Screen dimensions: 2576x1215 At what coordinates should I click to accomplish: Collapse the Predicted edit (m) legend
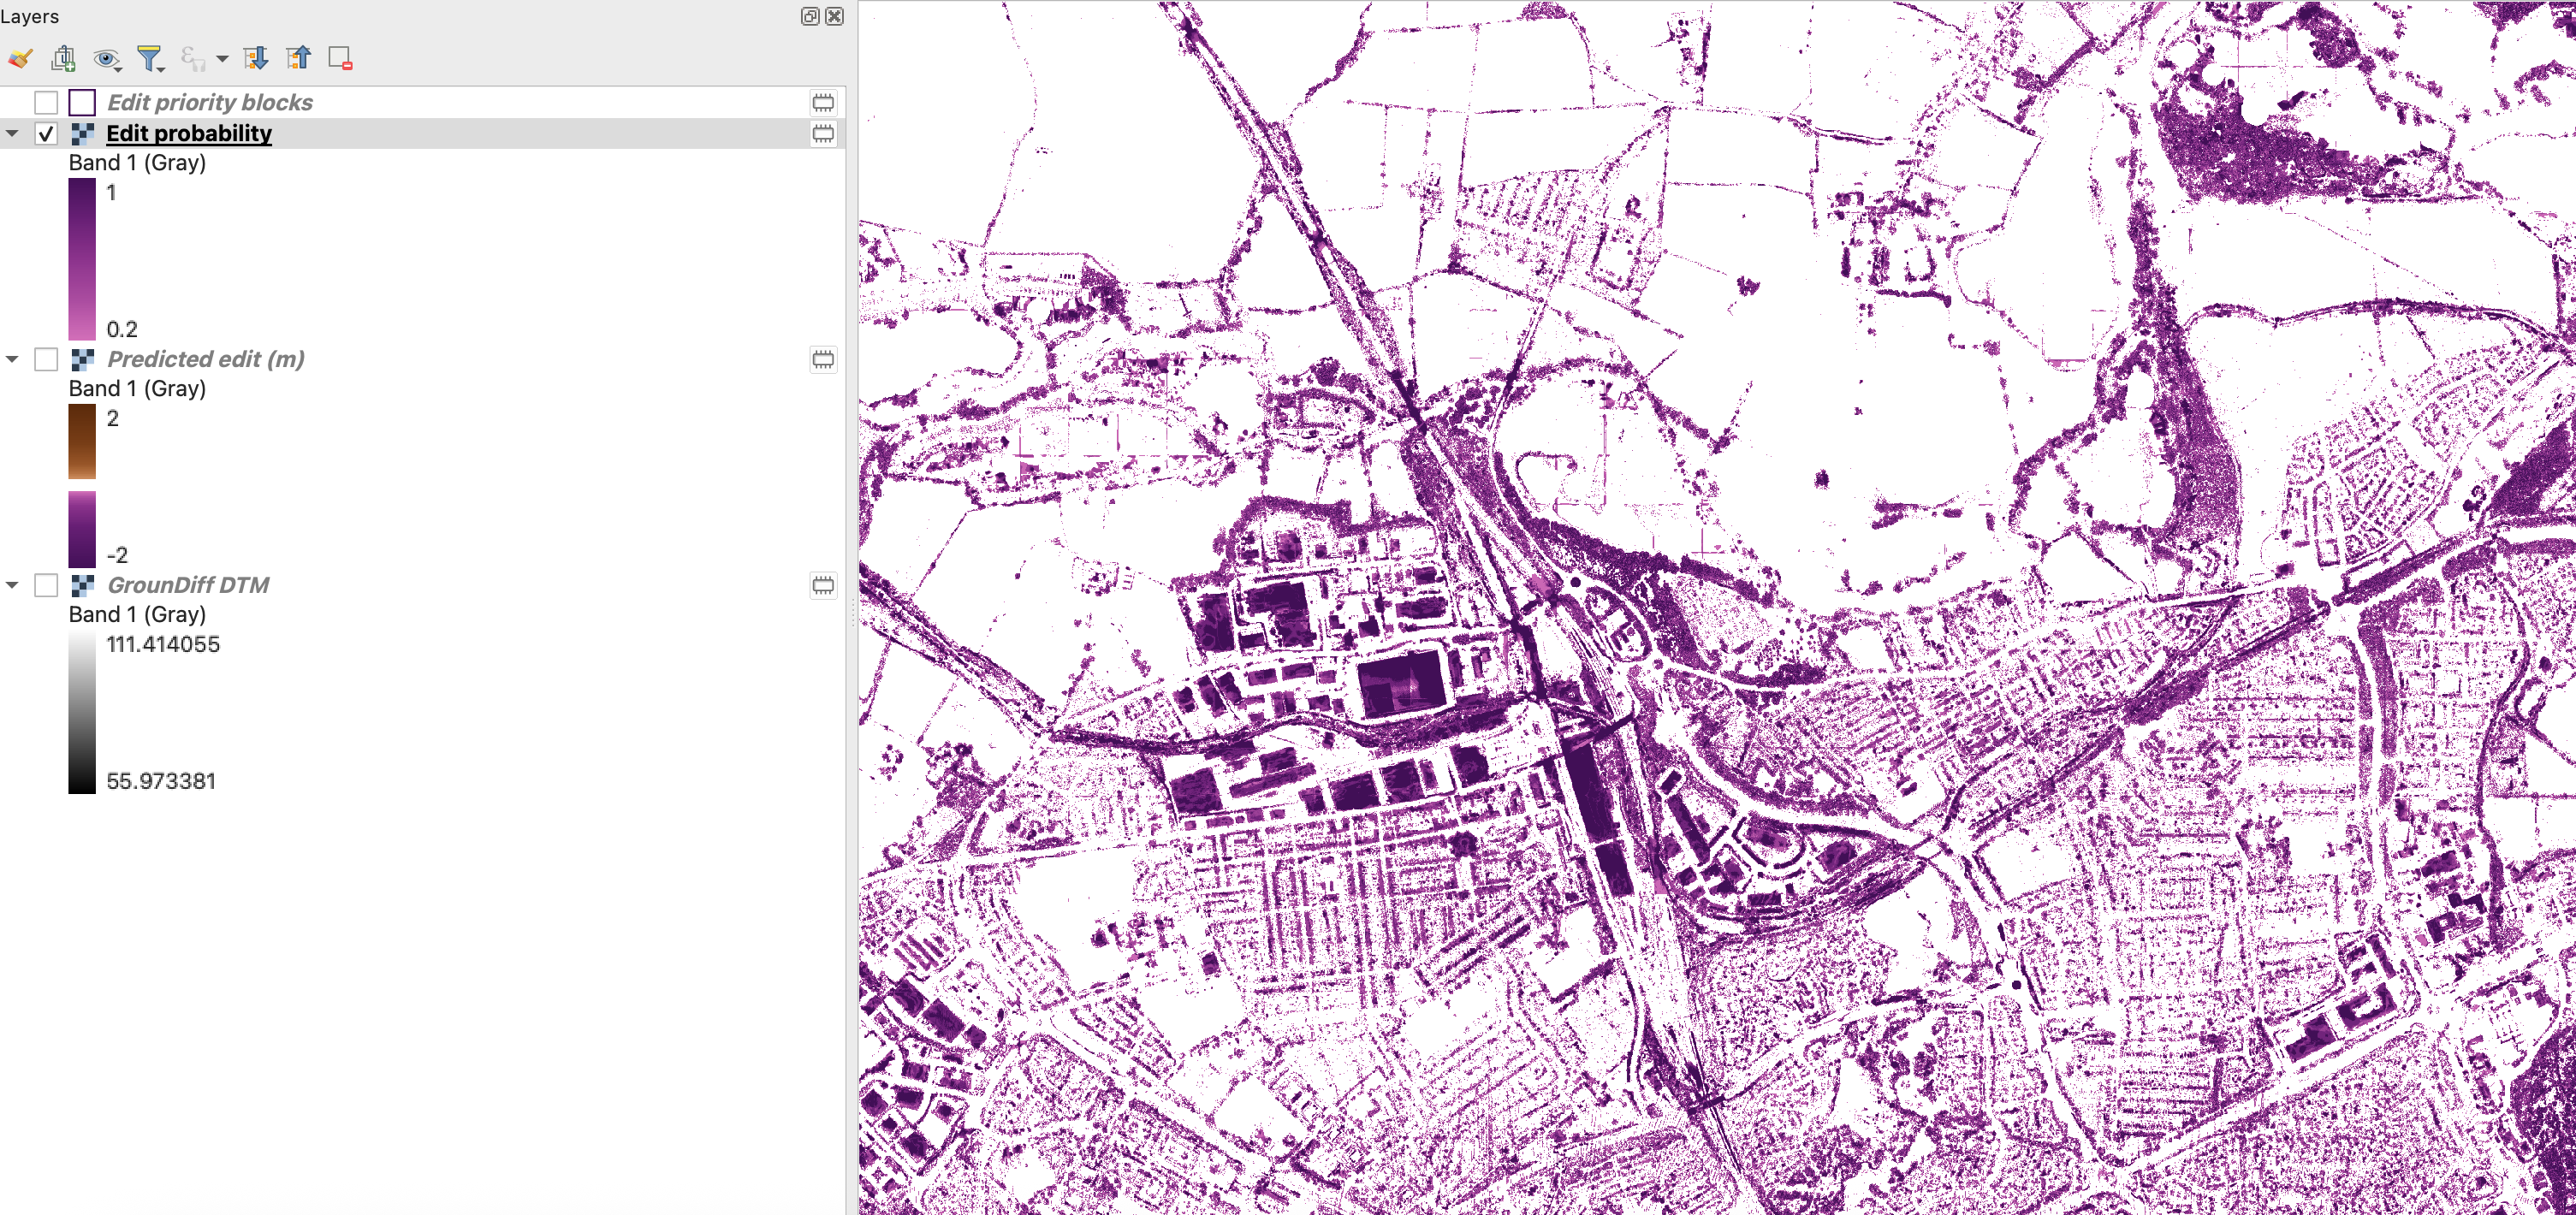[12, 359]
